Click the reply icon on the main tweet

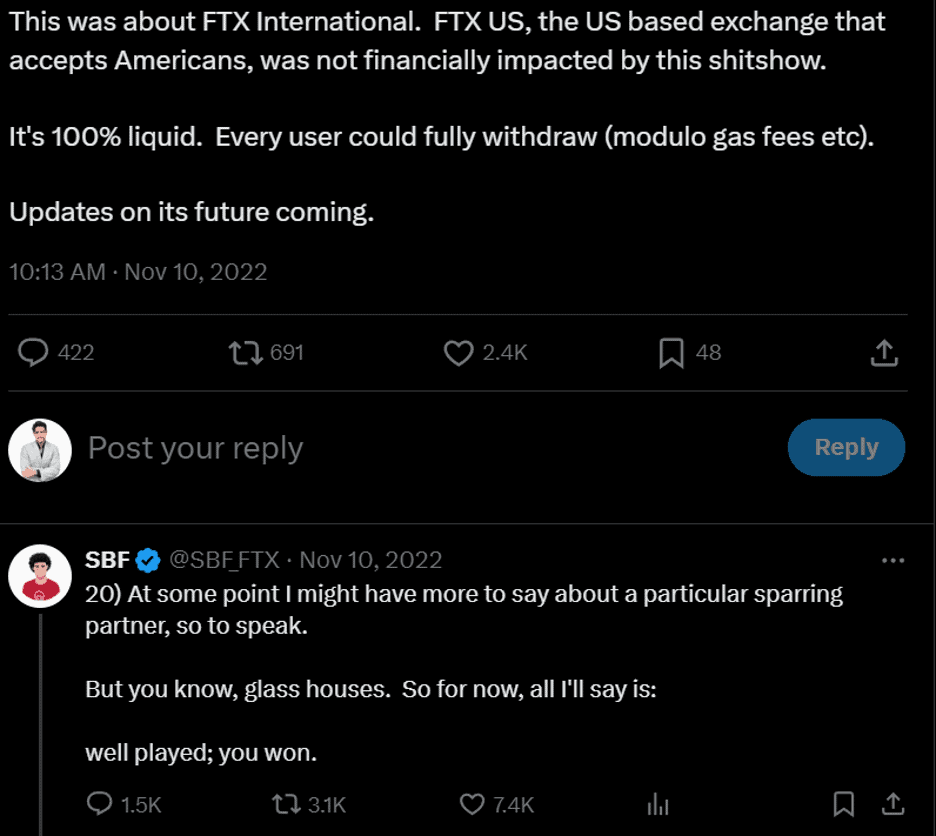[x=35, y=352]
